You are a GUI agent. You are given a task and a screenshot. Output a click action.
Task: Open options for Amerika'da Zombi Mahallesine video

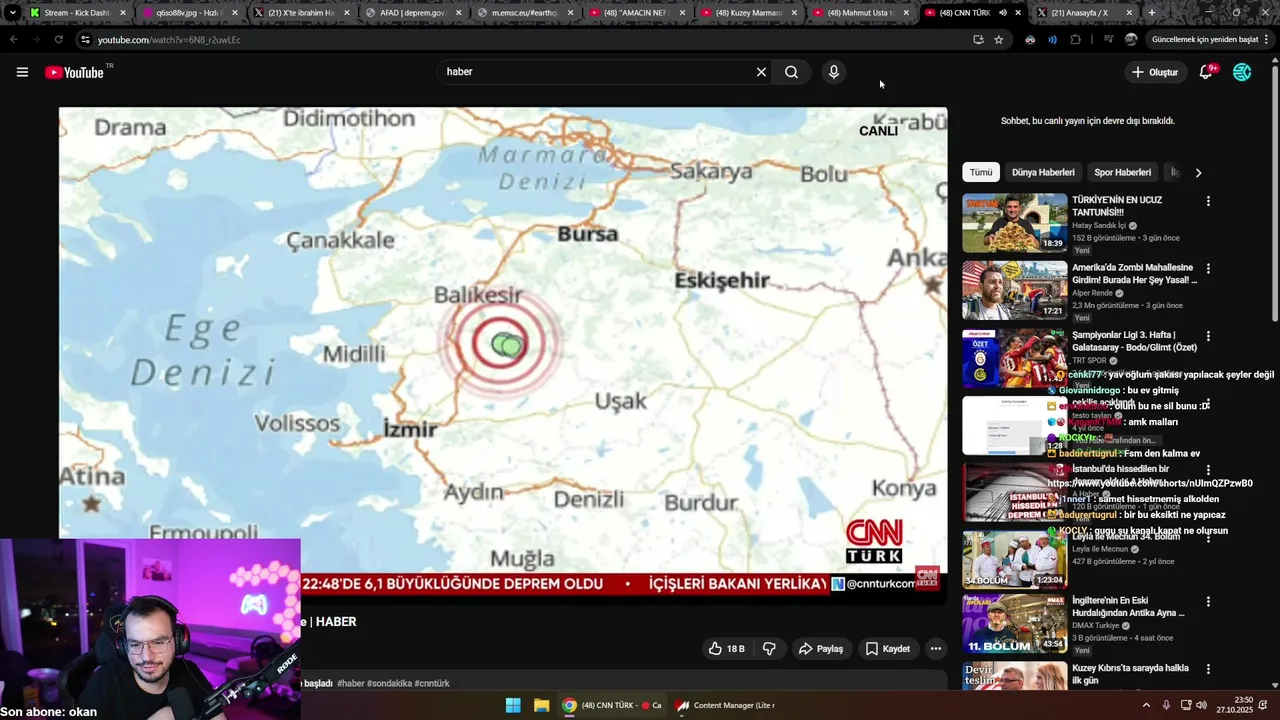(1208, 269)
